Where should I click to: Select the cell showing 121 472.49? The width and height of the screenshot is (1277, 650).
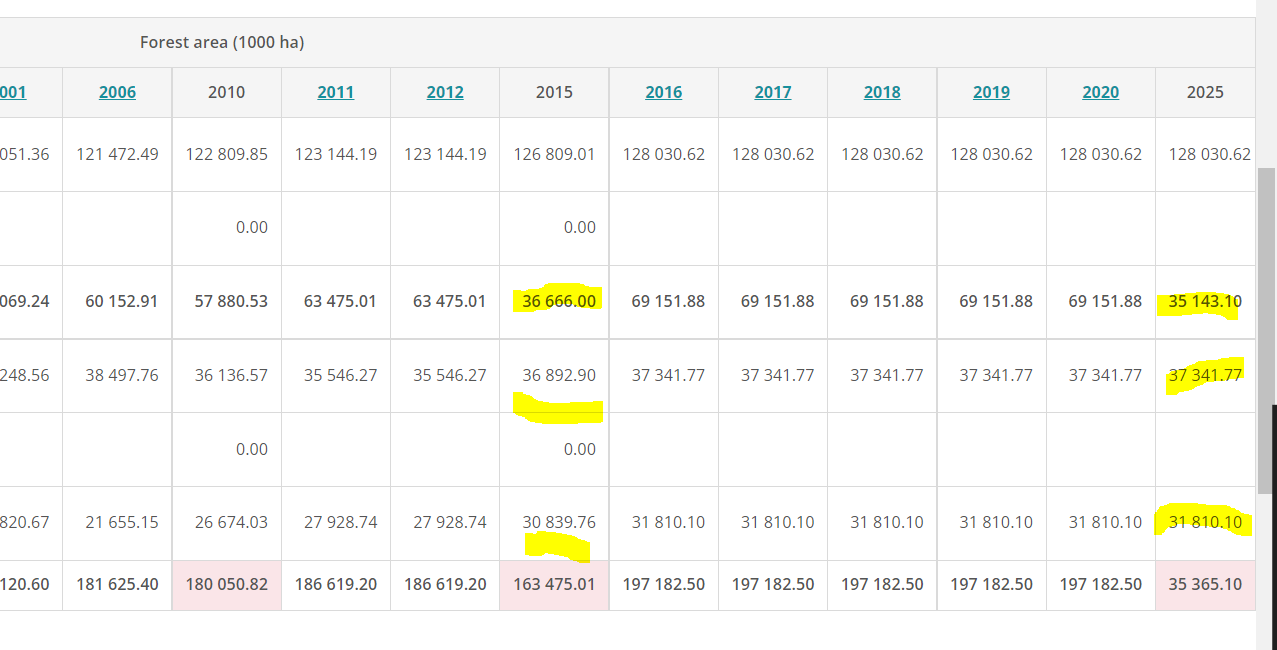pyautogui.click(x=117, y=154)
